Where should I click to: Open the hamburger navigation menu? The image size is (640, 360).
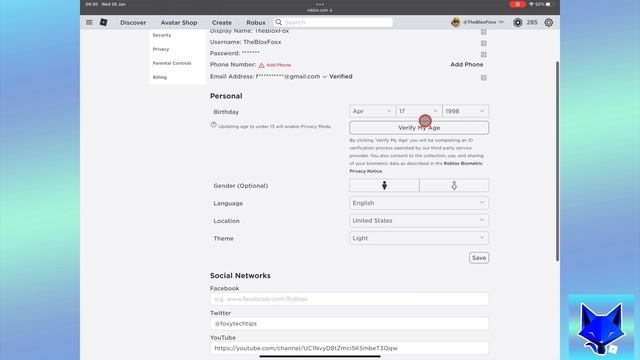(89, 22)
